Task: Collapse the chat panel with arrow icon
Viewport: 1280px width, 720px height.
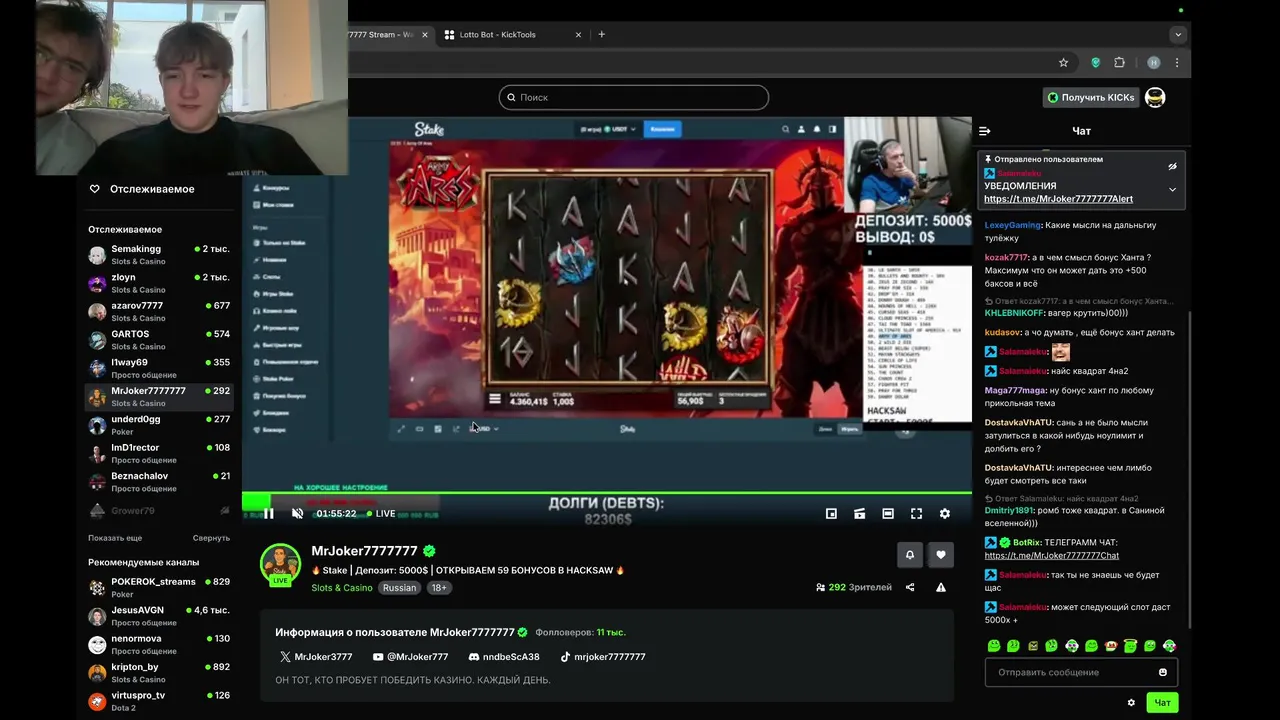Action: pyautogui.click(x=985, y=131)
